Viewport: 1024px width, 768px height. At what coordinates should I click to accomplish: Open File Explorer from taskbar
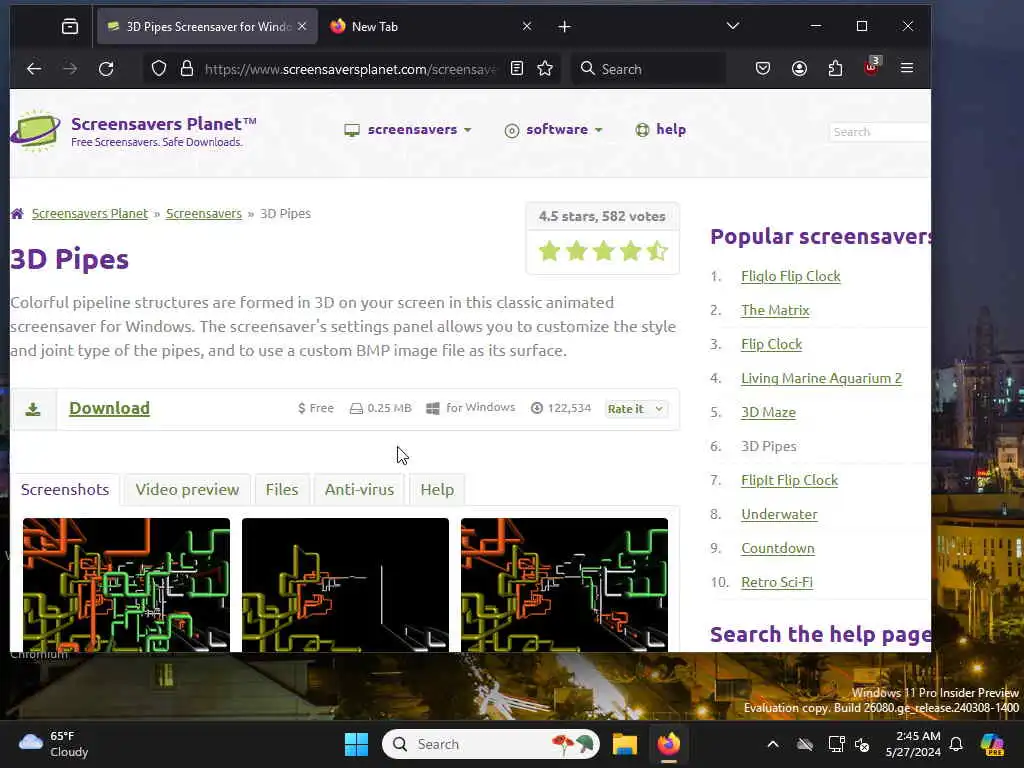tap(625, 744)
